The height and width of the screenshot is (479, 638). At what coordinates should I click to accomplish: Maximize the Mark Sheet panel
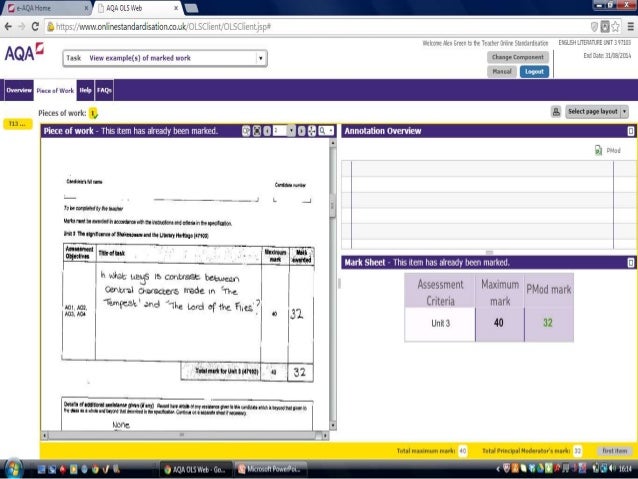point(631,262)
